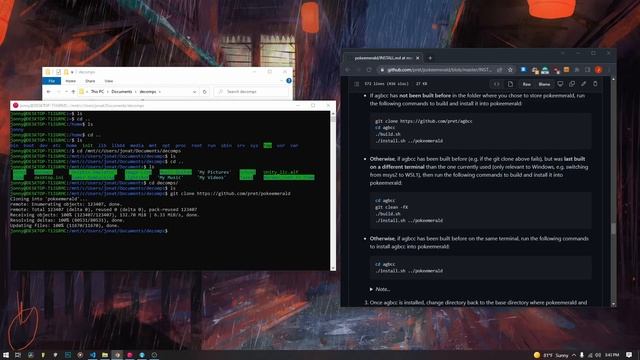Go up one folder in File Explorer
Image resolution: width=640 pixels, height=360 pixels.
[73, 92]
